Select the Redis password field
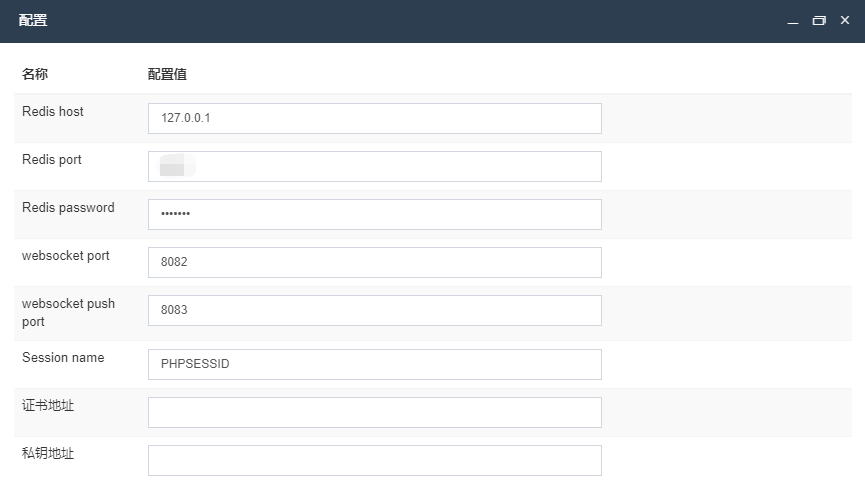The image size is (865, 483). (374, 214)
